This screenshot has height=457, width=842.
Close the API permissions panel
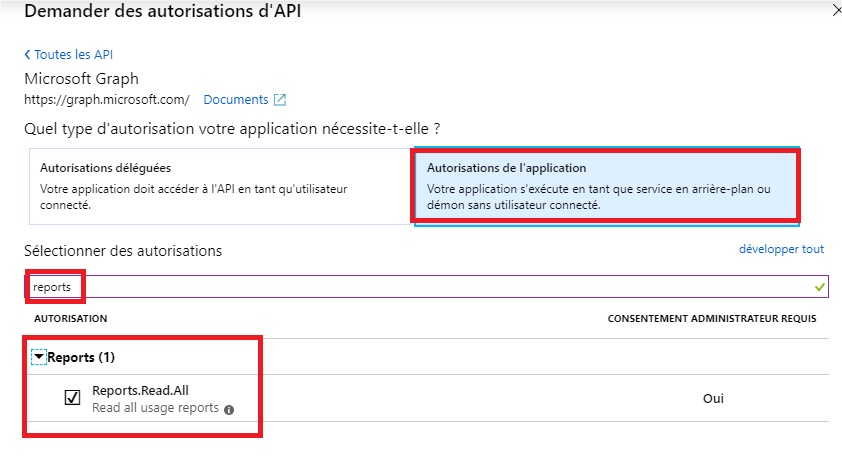[837, 11]
